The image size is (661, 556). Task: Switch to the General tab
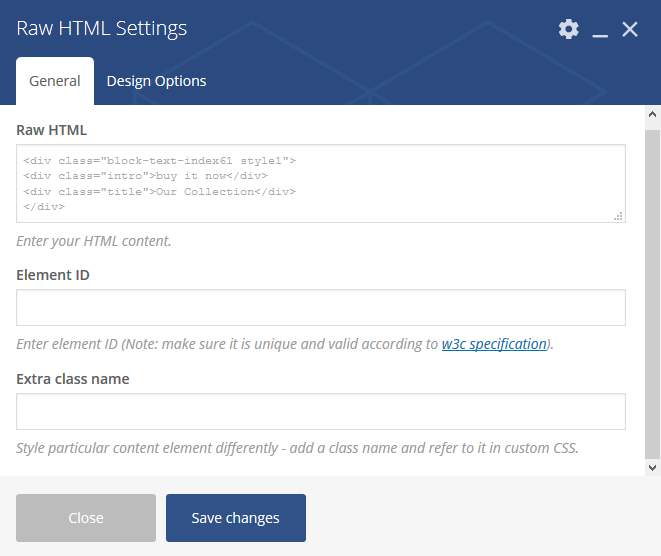(x=55, y=81)
